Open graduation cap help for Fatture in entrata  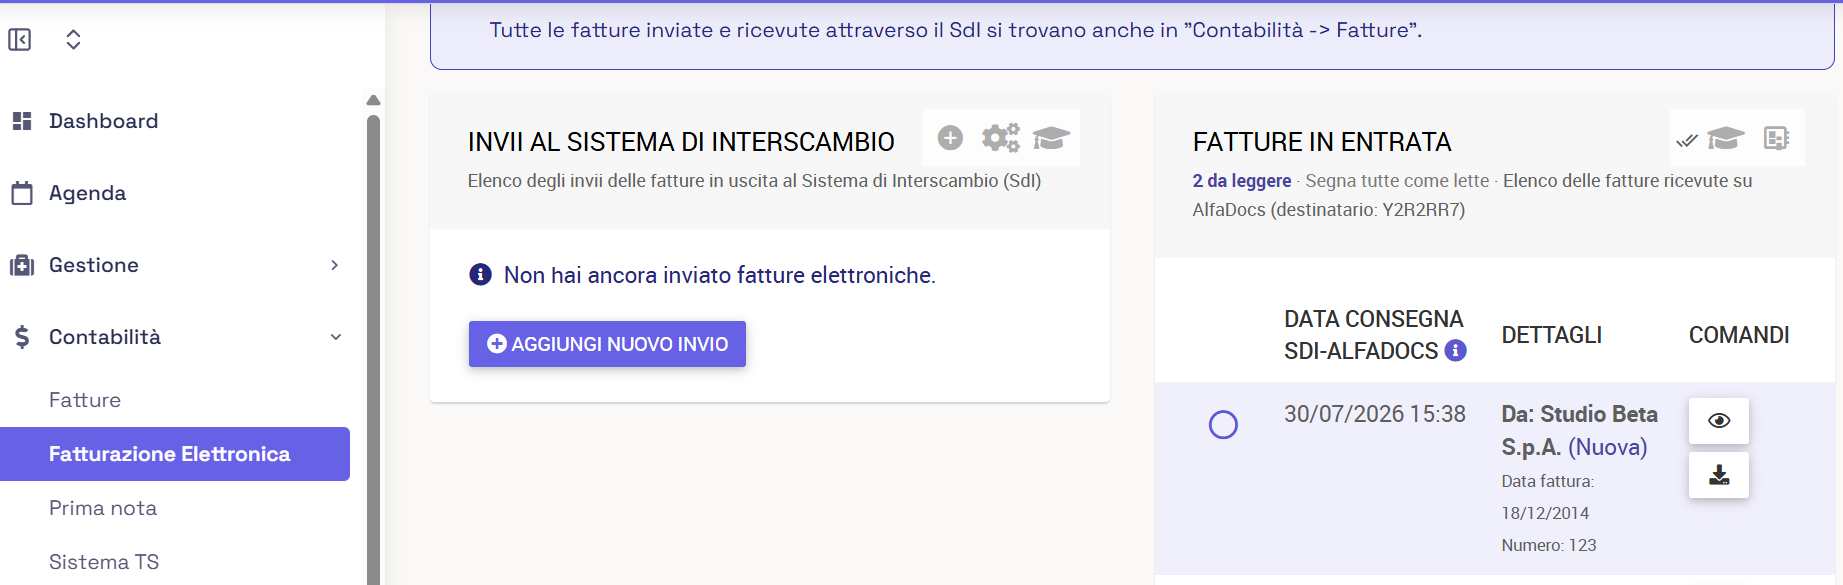tap(1726, 138)
